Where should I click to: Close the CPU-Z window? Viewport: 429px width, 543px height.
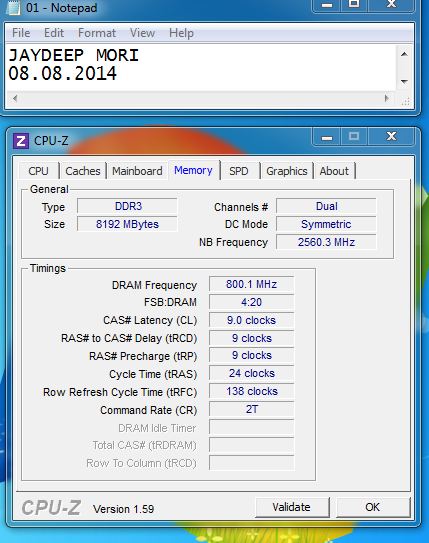[x=391, y=137]
